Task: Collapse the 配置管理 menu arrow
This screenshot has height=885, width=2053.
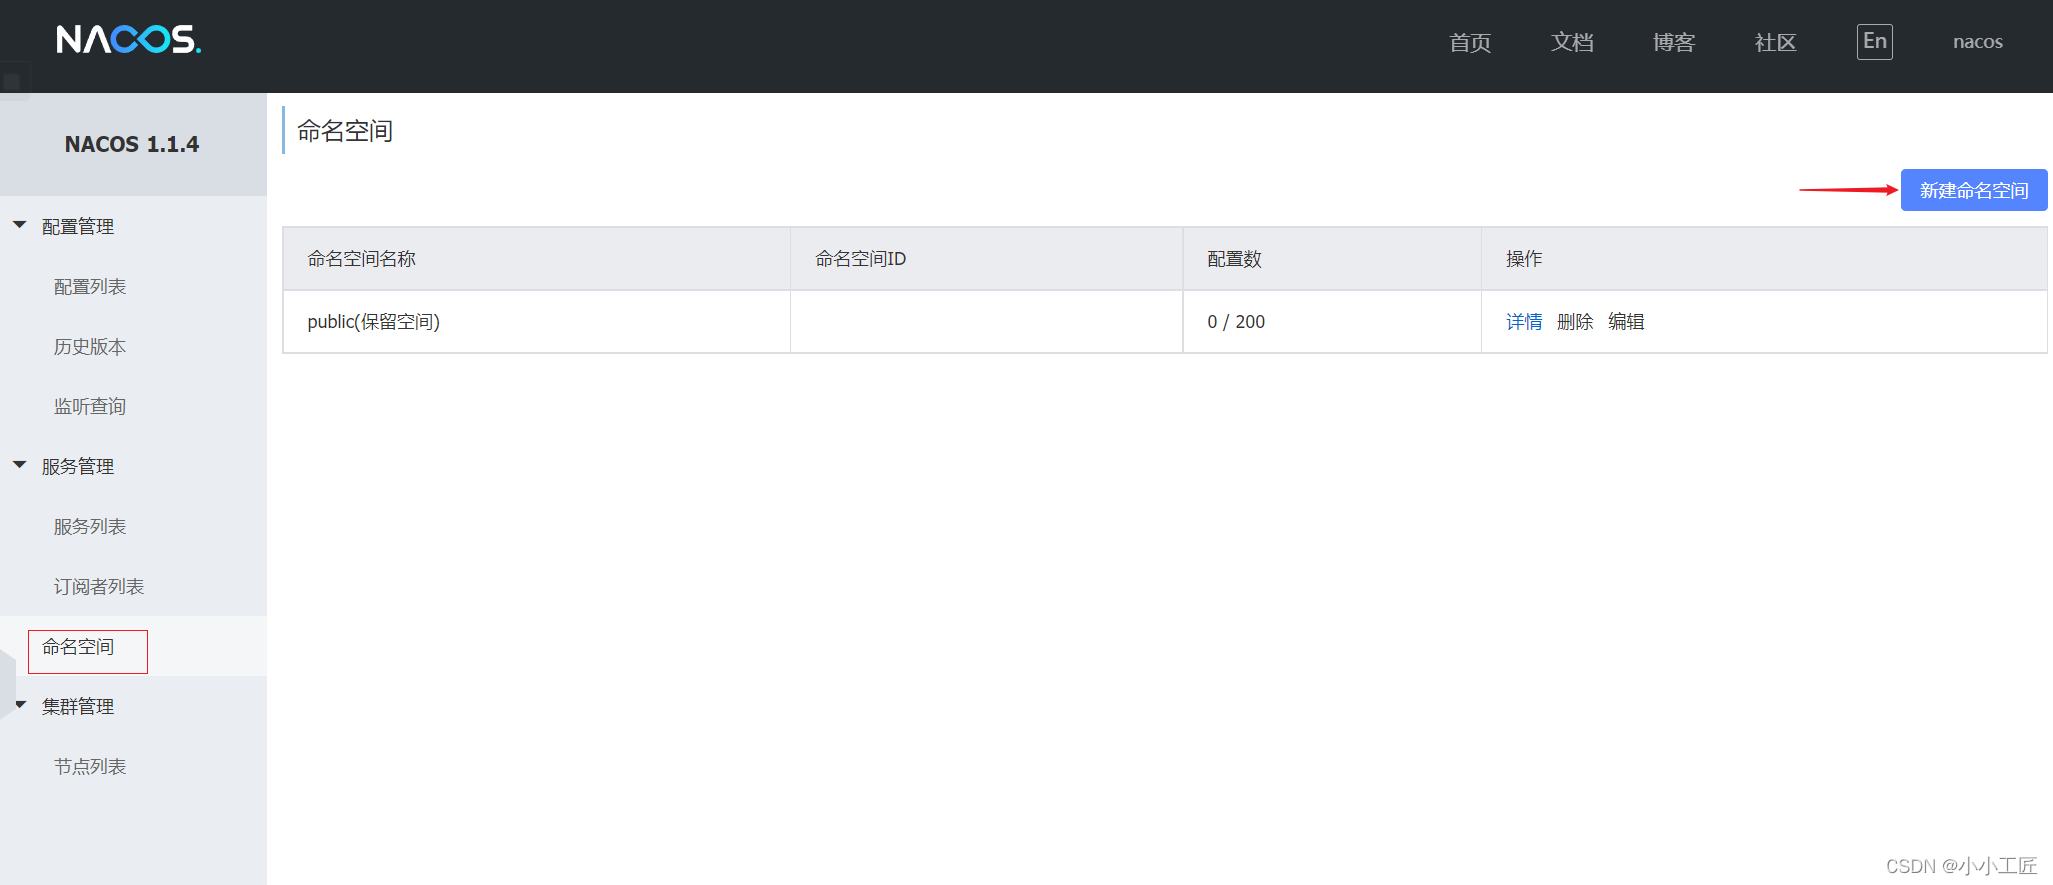Action: (19, 225)
